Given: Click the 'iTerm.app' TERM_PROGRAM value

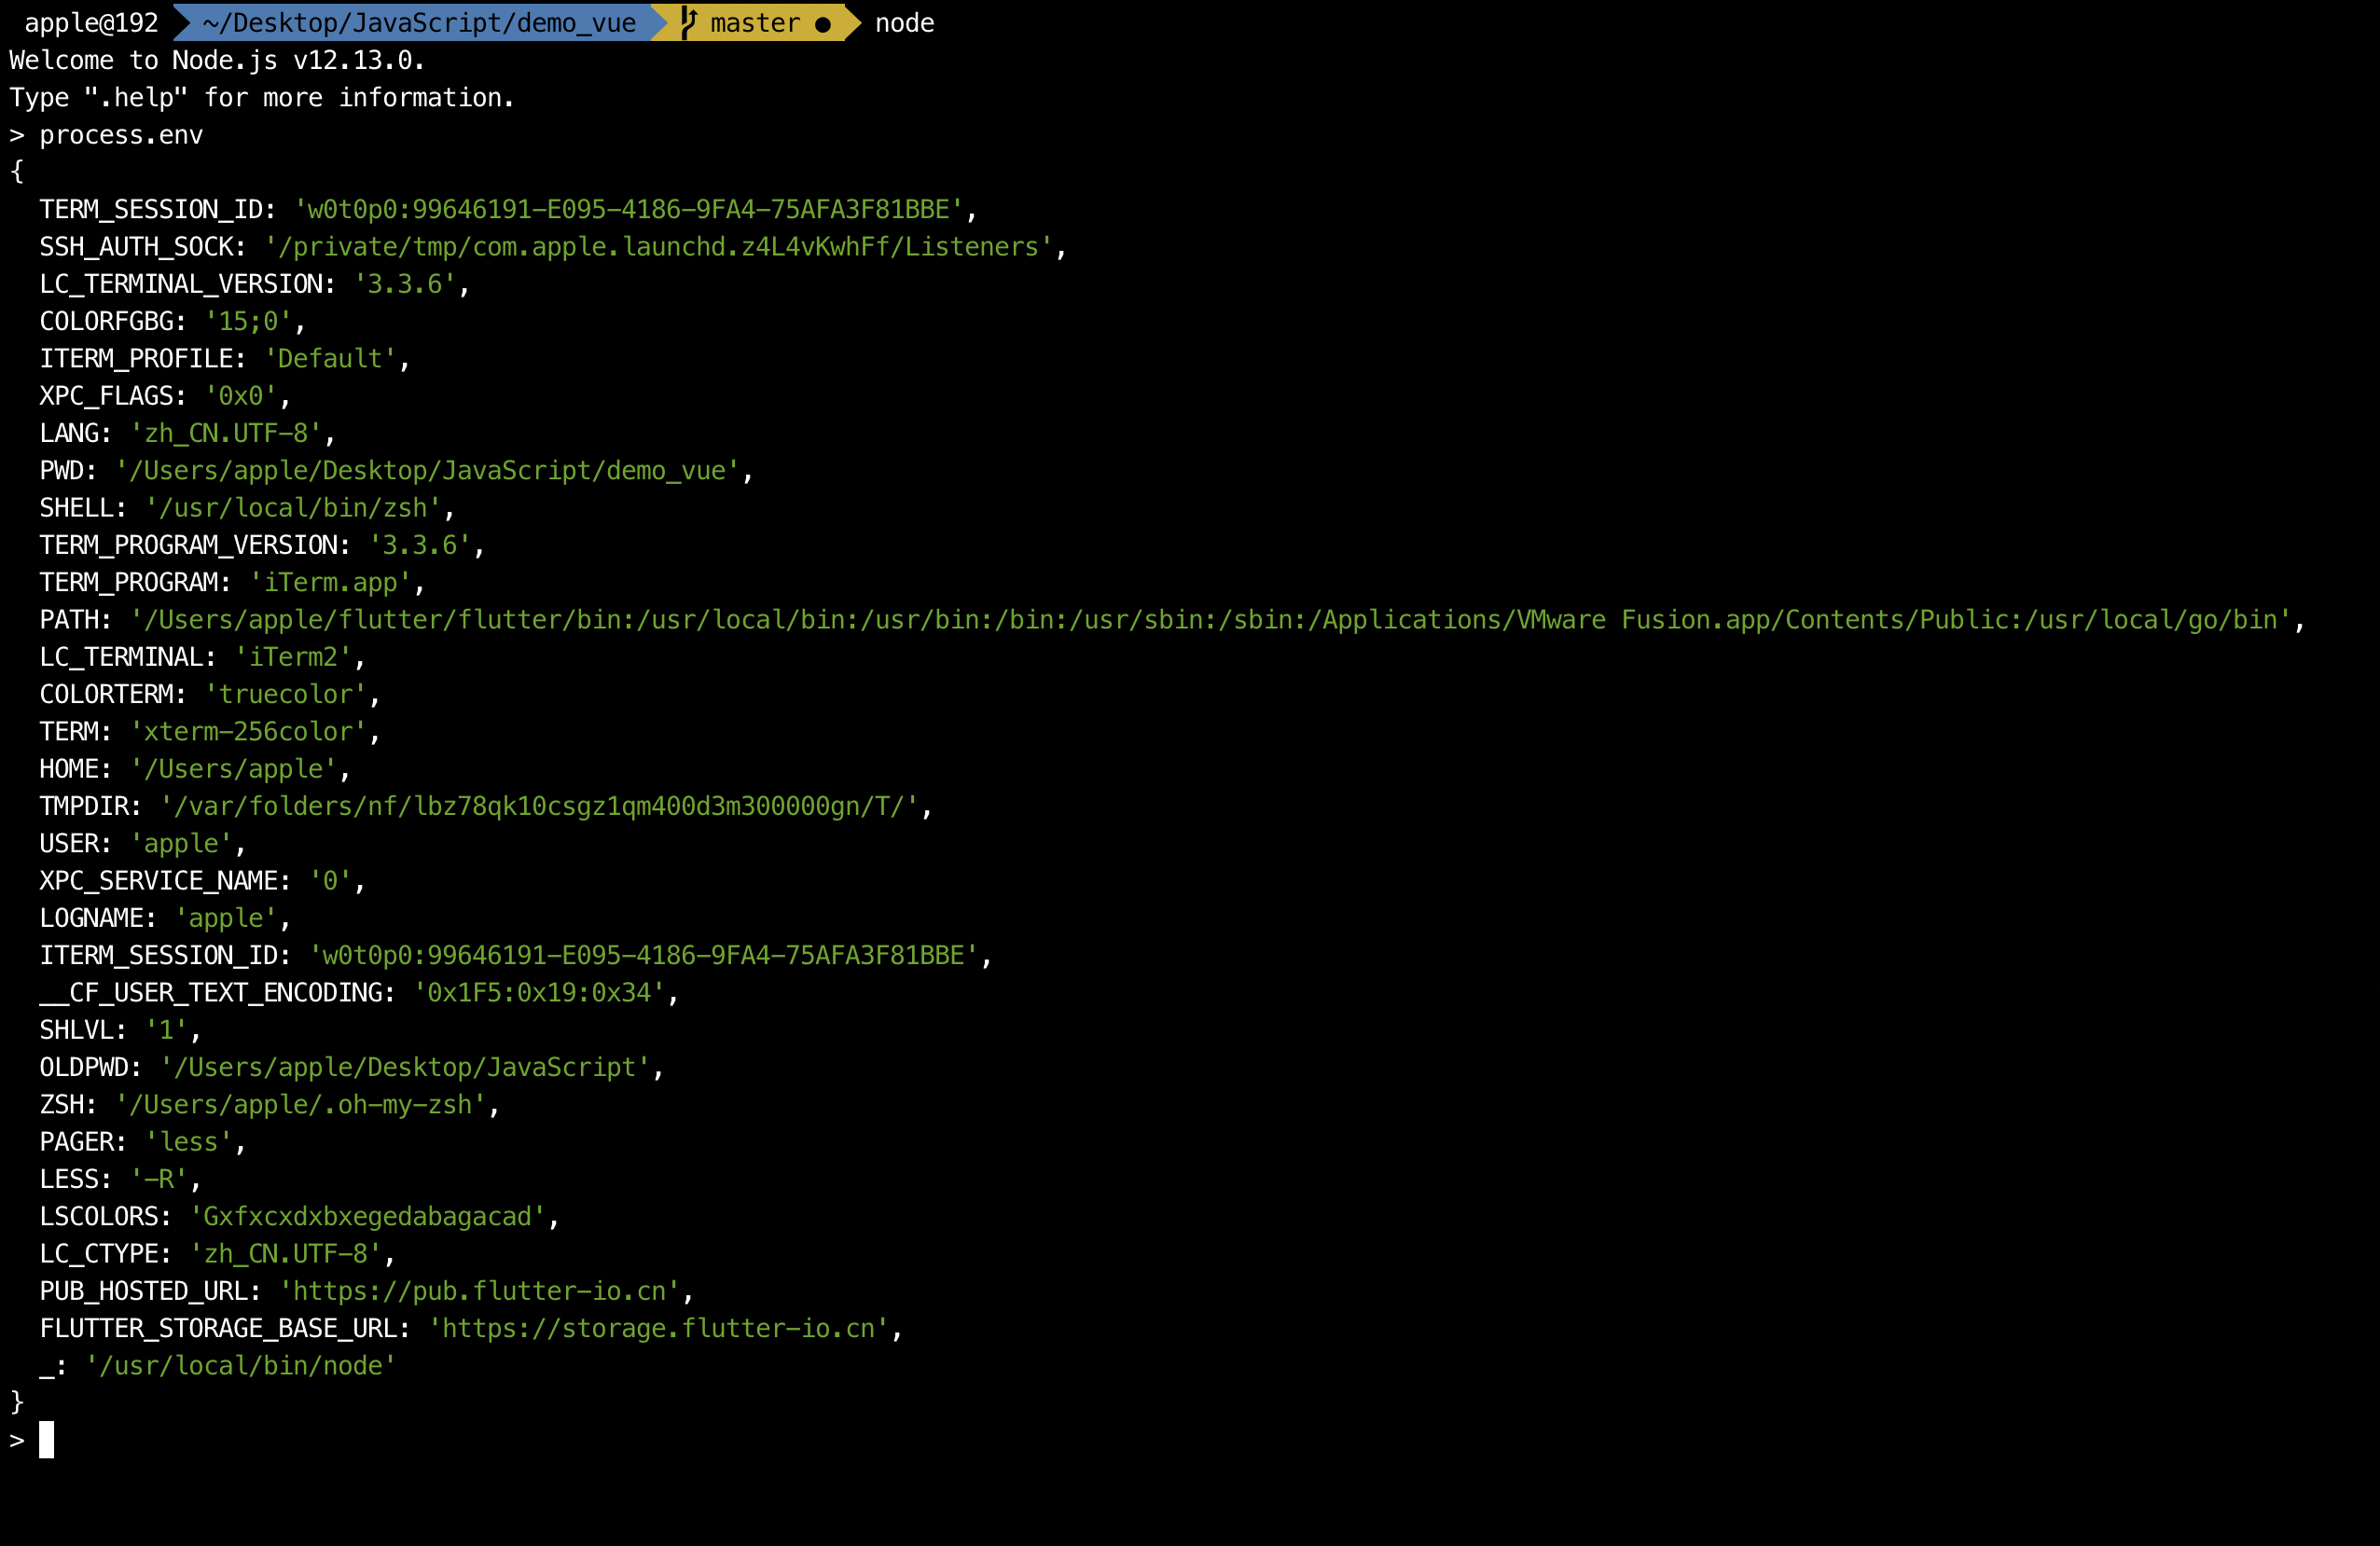Looking at the screenshot, I should pos(330,582).
